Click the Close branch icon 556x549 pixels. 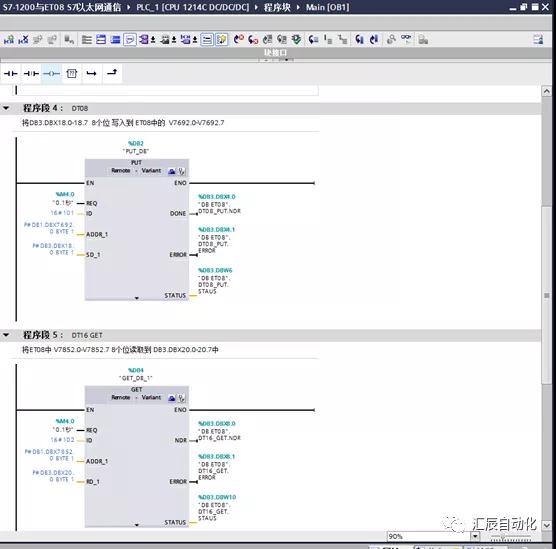tap(112, 73)
